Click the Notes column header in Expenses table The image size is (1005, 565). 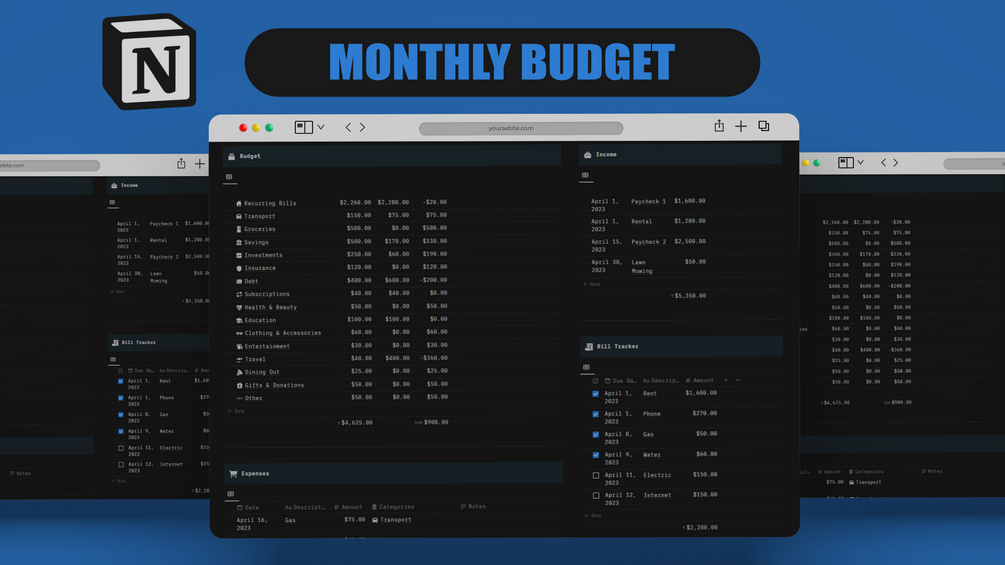473,507
